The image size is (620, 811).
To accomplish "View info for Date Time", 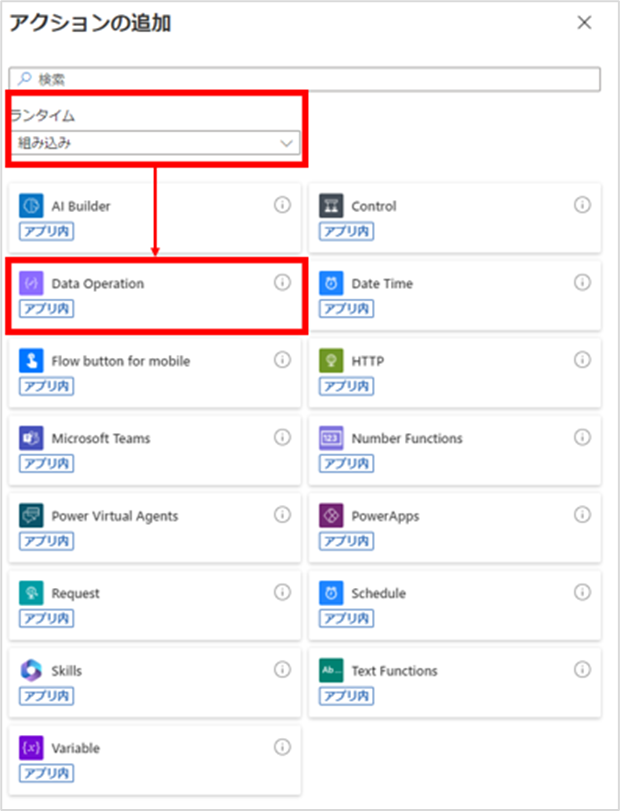I will click(582, 282).
